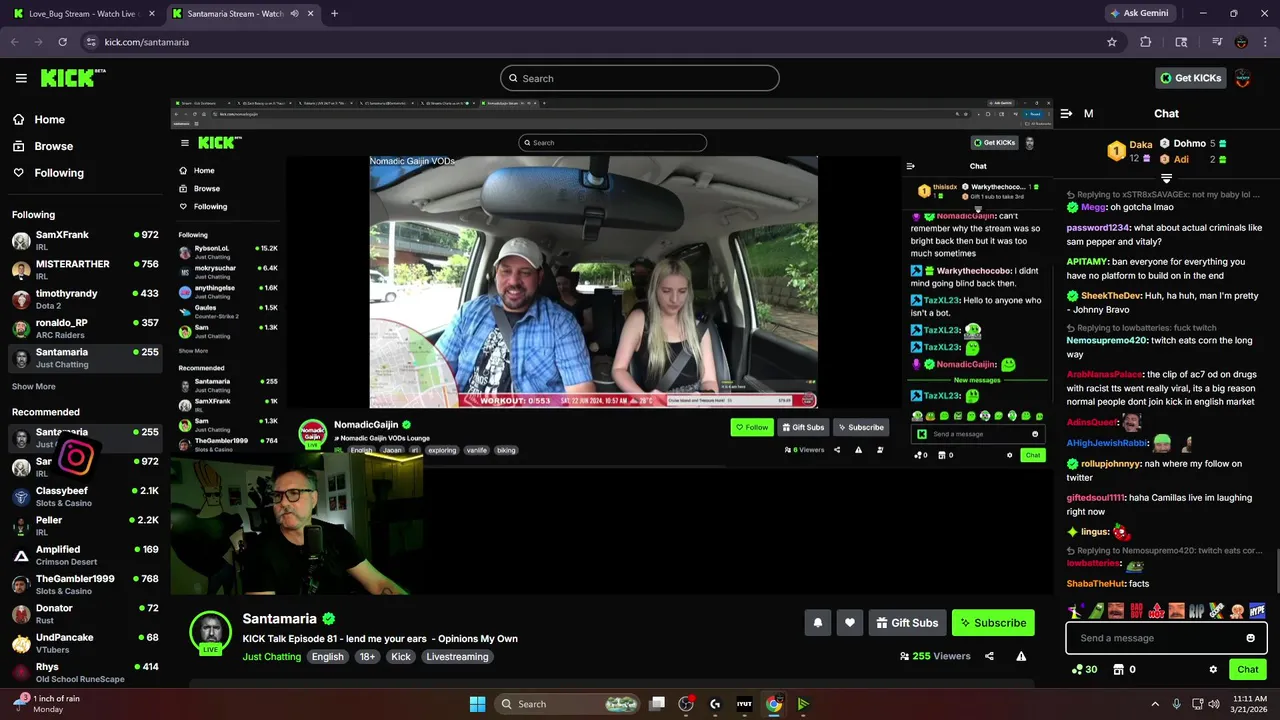1280x720 pixels.
Task: Click the Gift Subs button
Action: pyautogui.click(x=907, y=622)
